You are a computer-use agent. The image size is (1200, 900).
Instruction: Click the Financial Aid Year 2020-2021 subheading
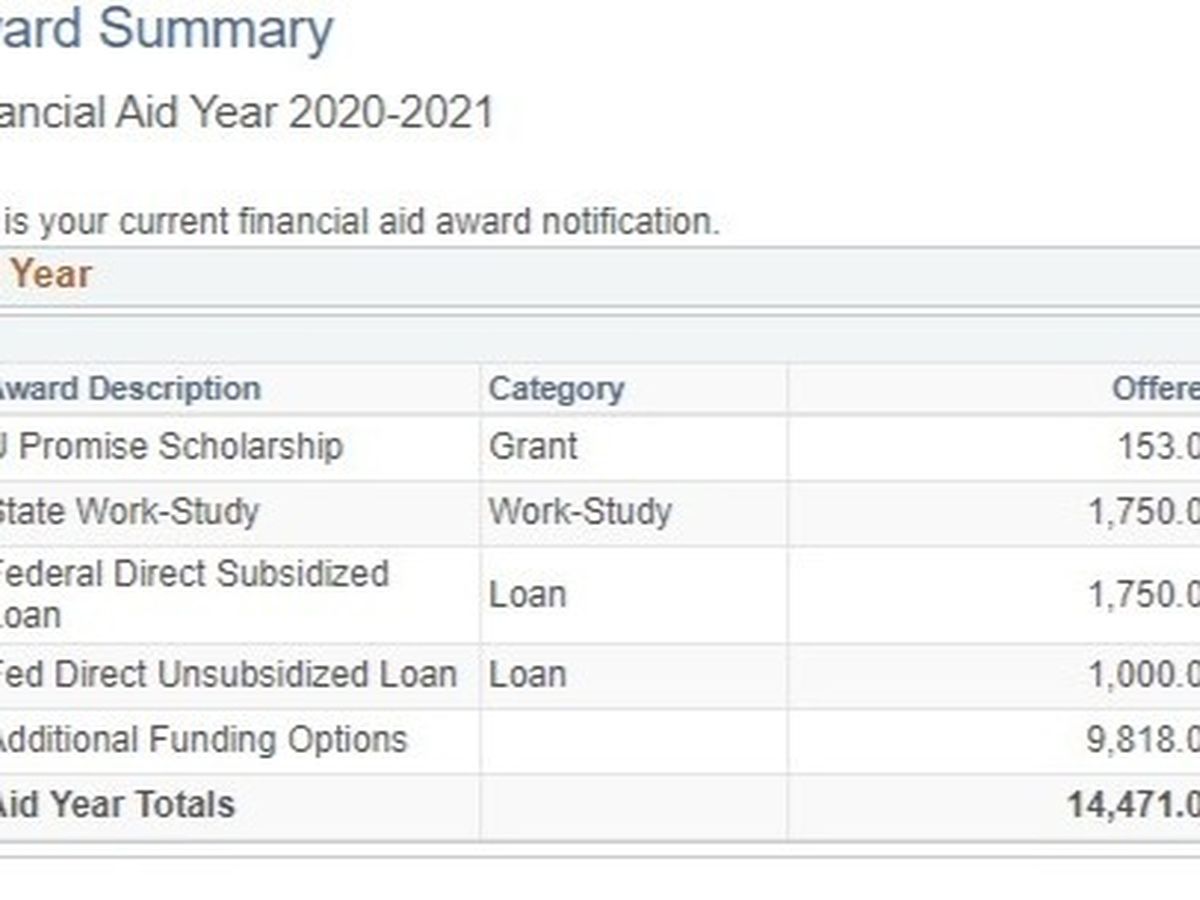click(246, 113)
